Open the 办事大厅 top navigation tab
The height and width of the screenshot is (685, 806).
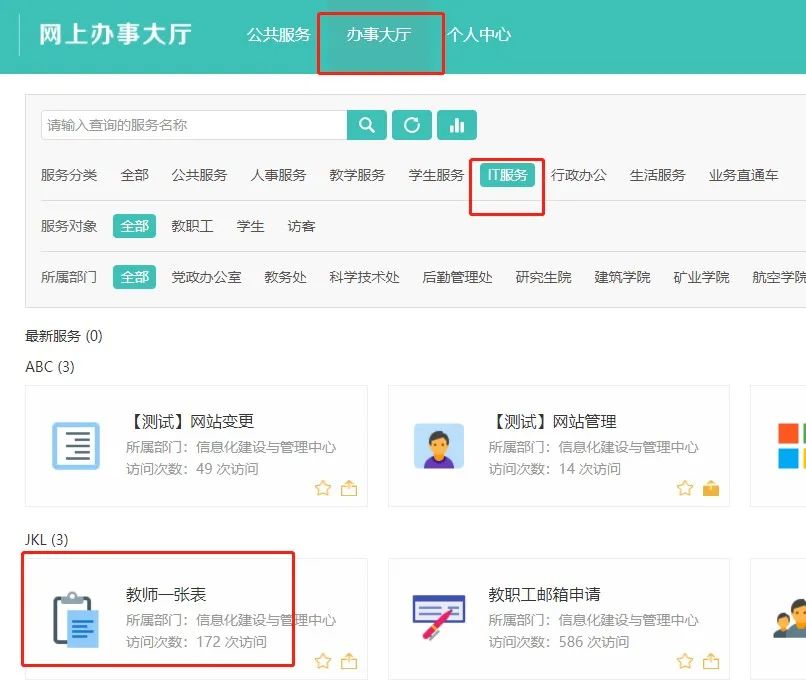379,34
